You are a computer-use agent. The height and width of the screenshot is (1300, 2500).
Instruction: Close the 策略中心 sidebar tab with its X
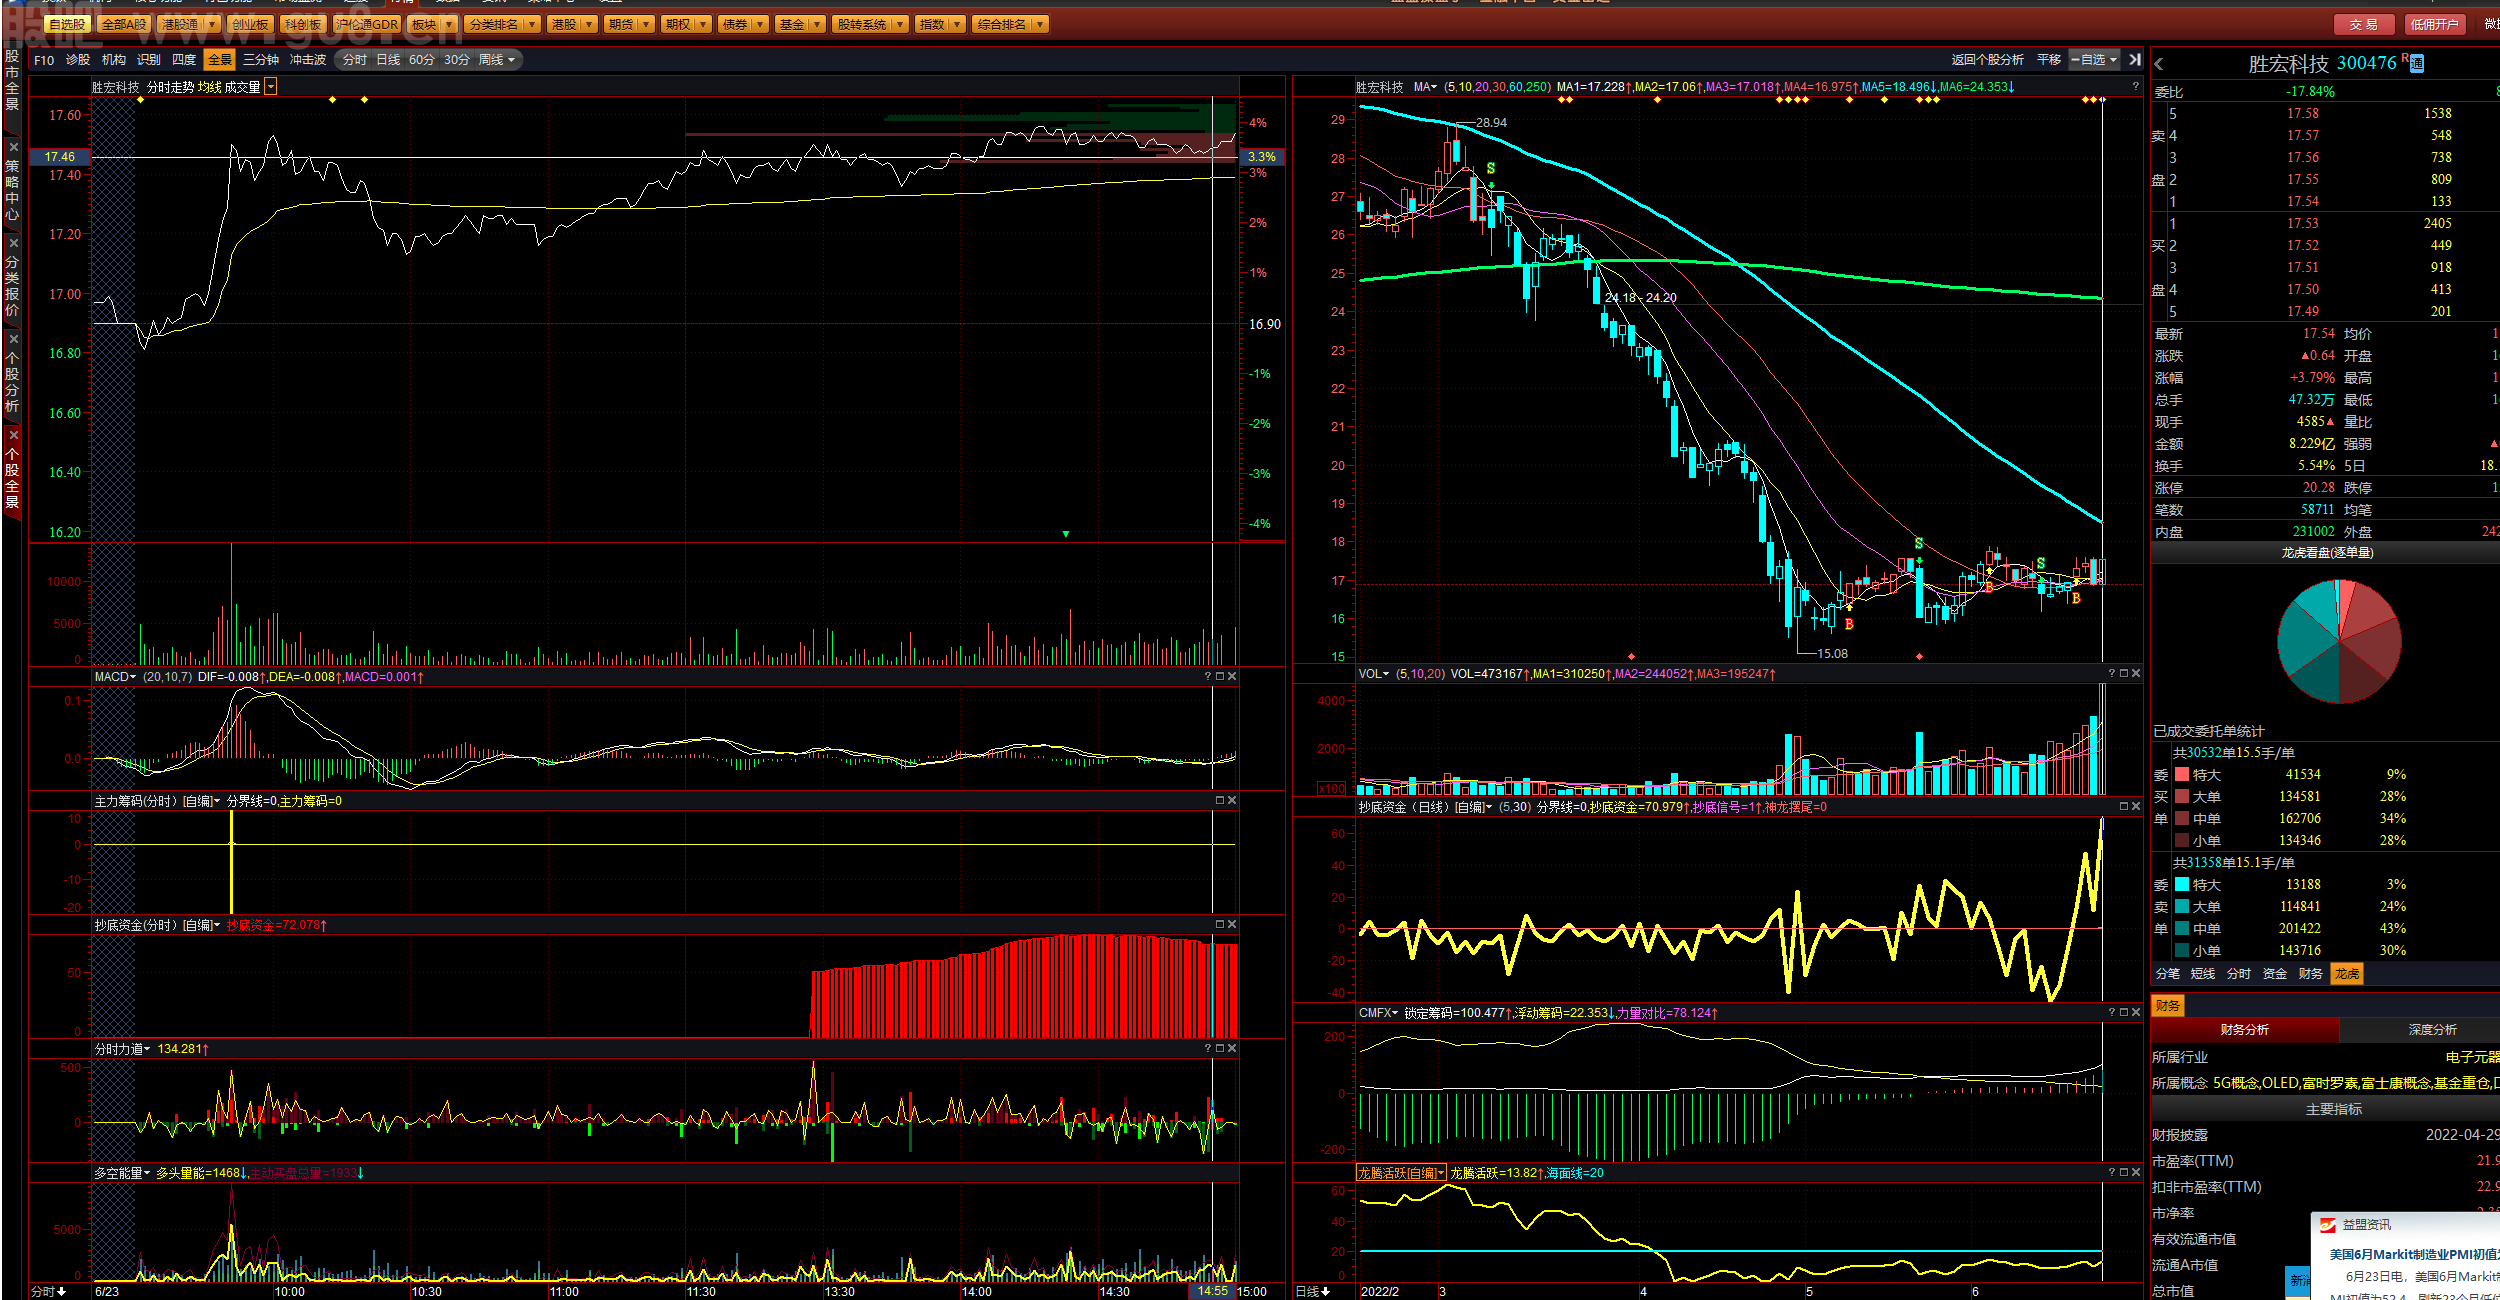point(13,147)
